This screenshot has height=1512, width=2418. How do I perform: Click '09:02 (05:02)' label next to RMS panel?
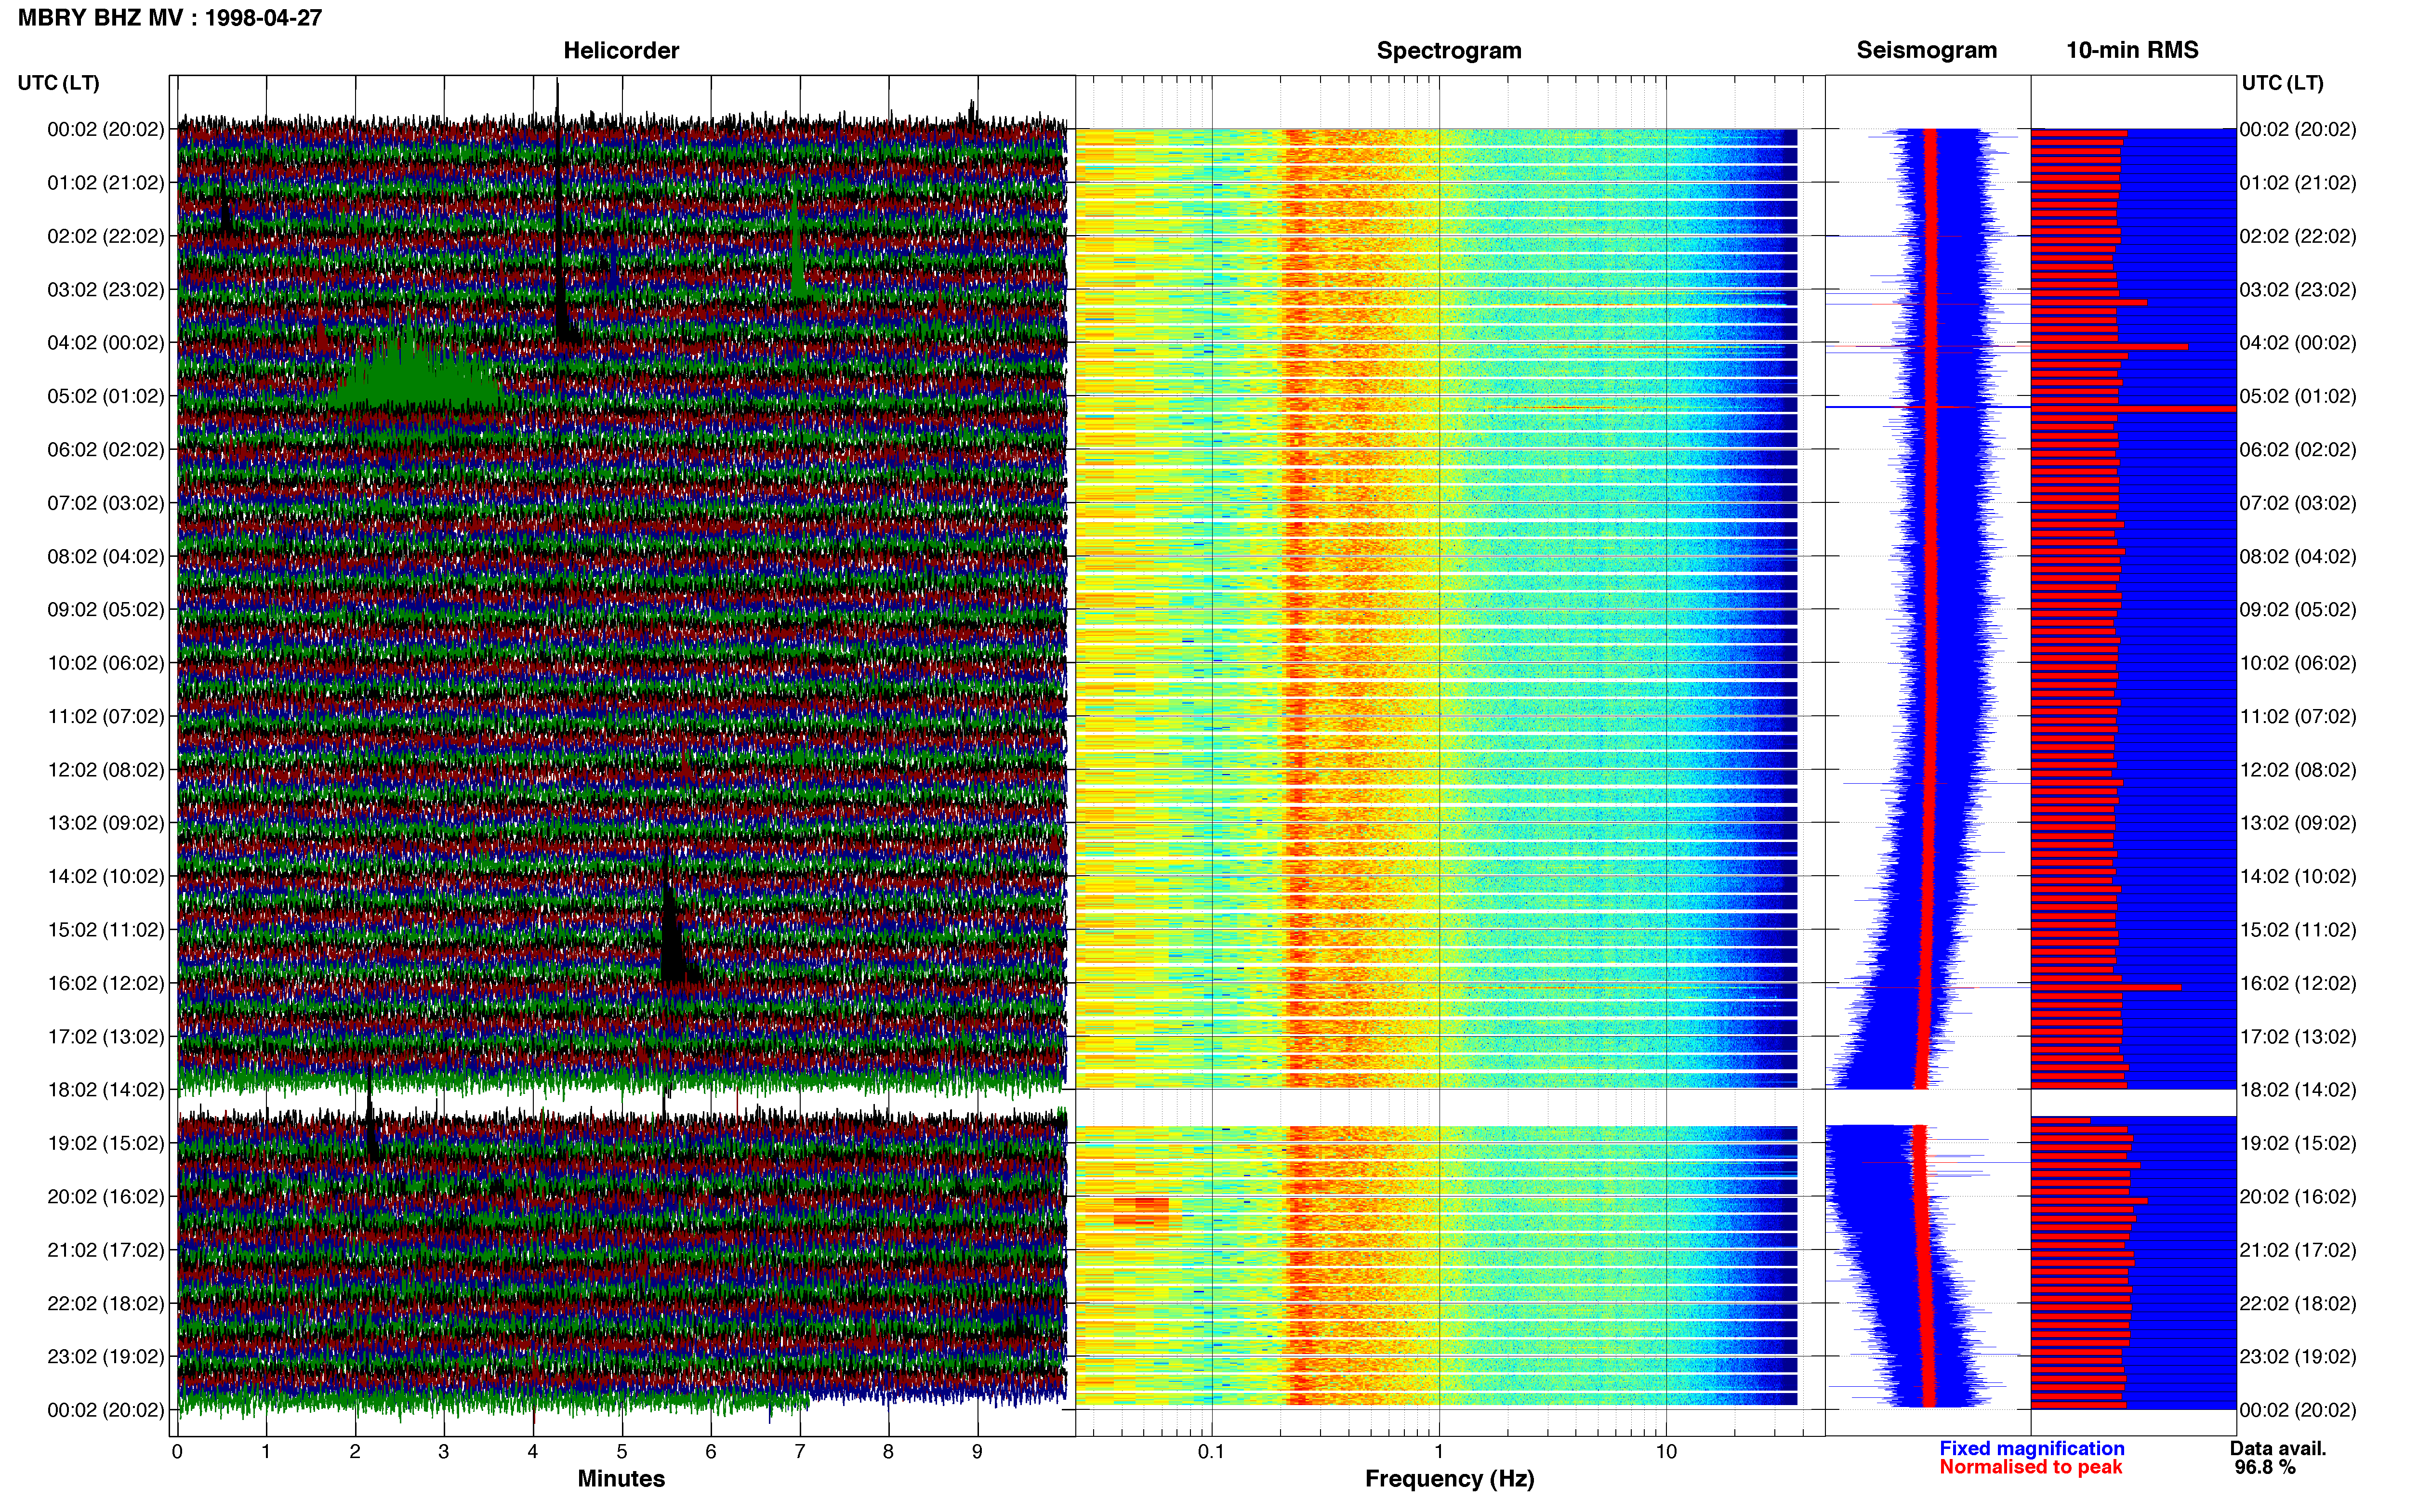tap(2298, 610)
